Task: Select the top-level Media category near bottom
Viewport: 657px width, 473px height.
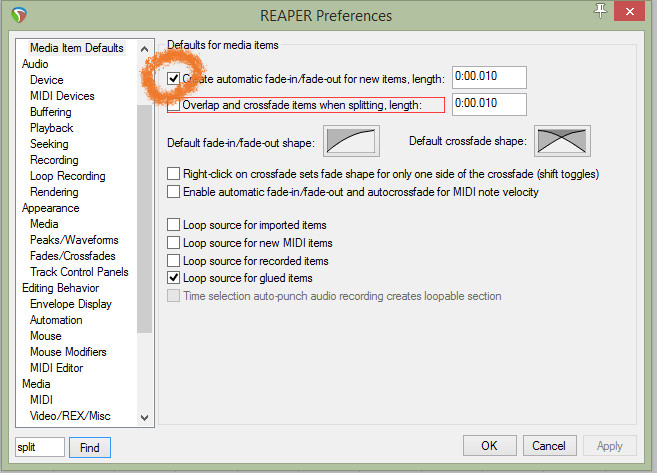Action: pos(36,383)
